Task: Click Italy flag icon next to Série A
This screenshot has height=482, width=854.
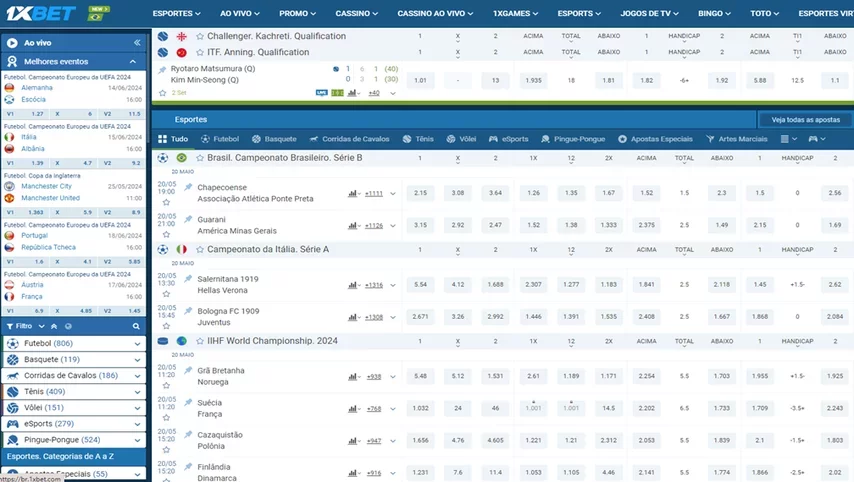Action: 181,249
